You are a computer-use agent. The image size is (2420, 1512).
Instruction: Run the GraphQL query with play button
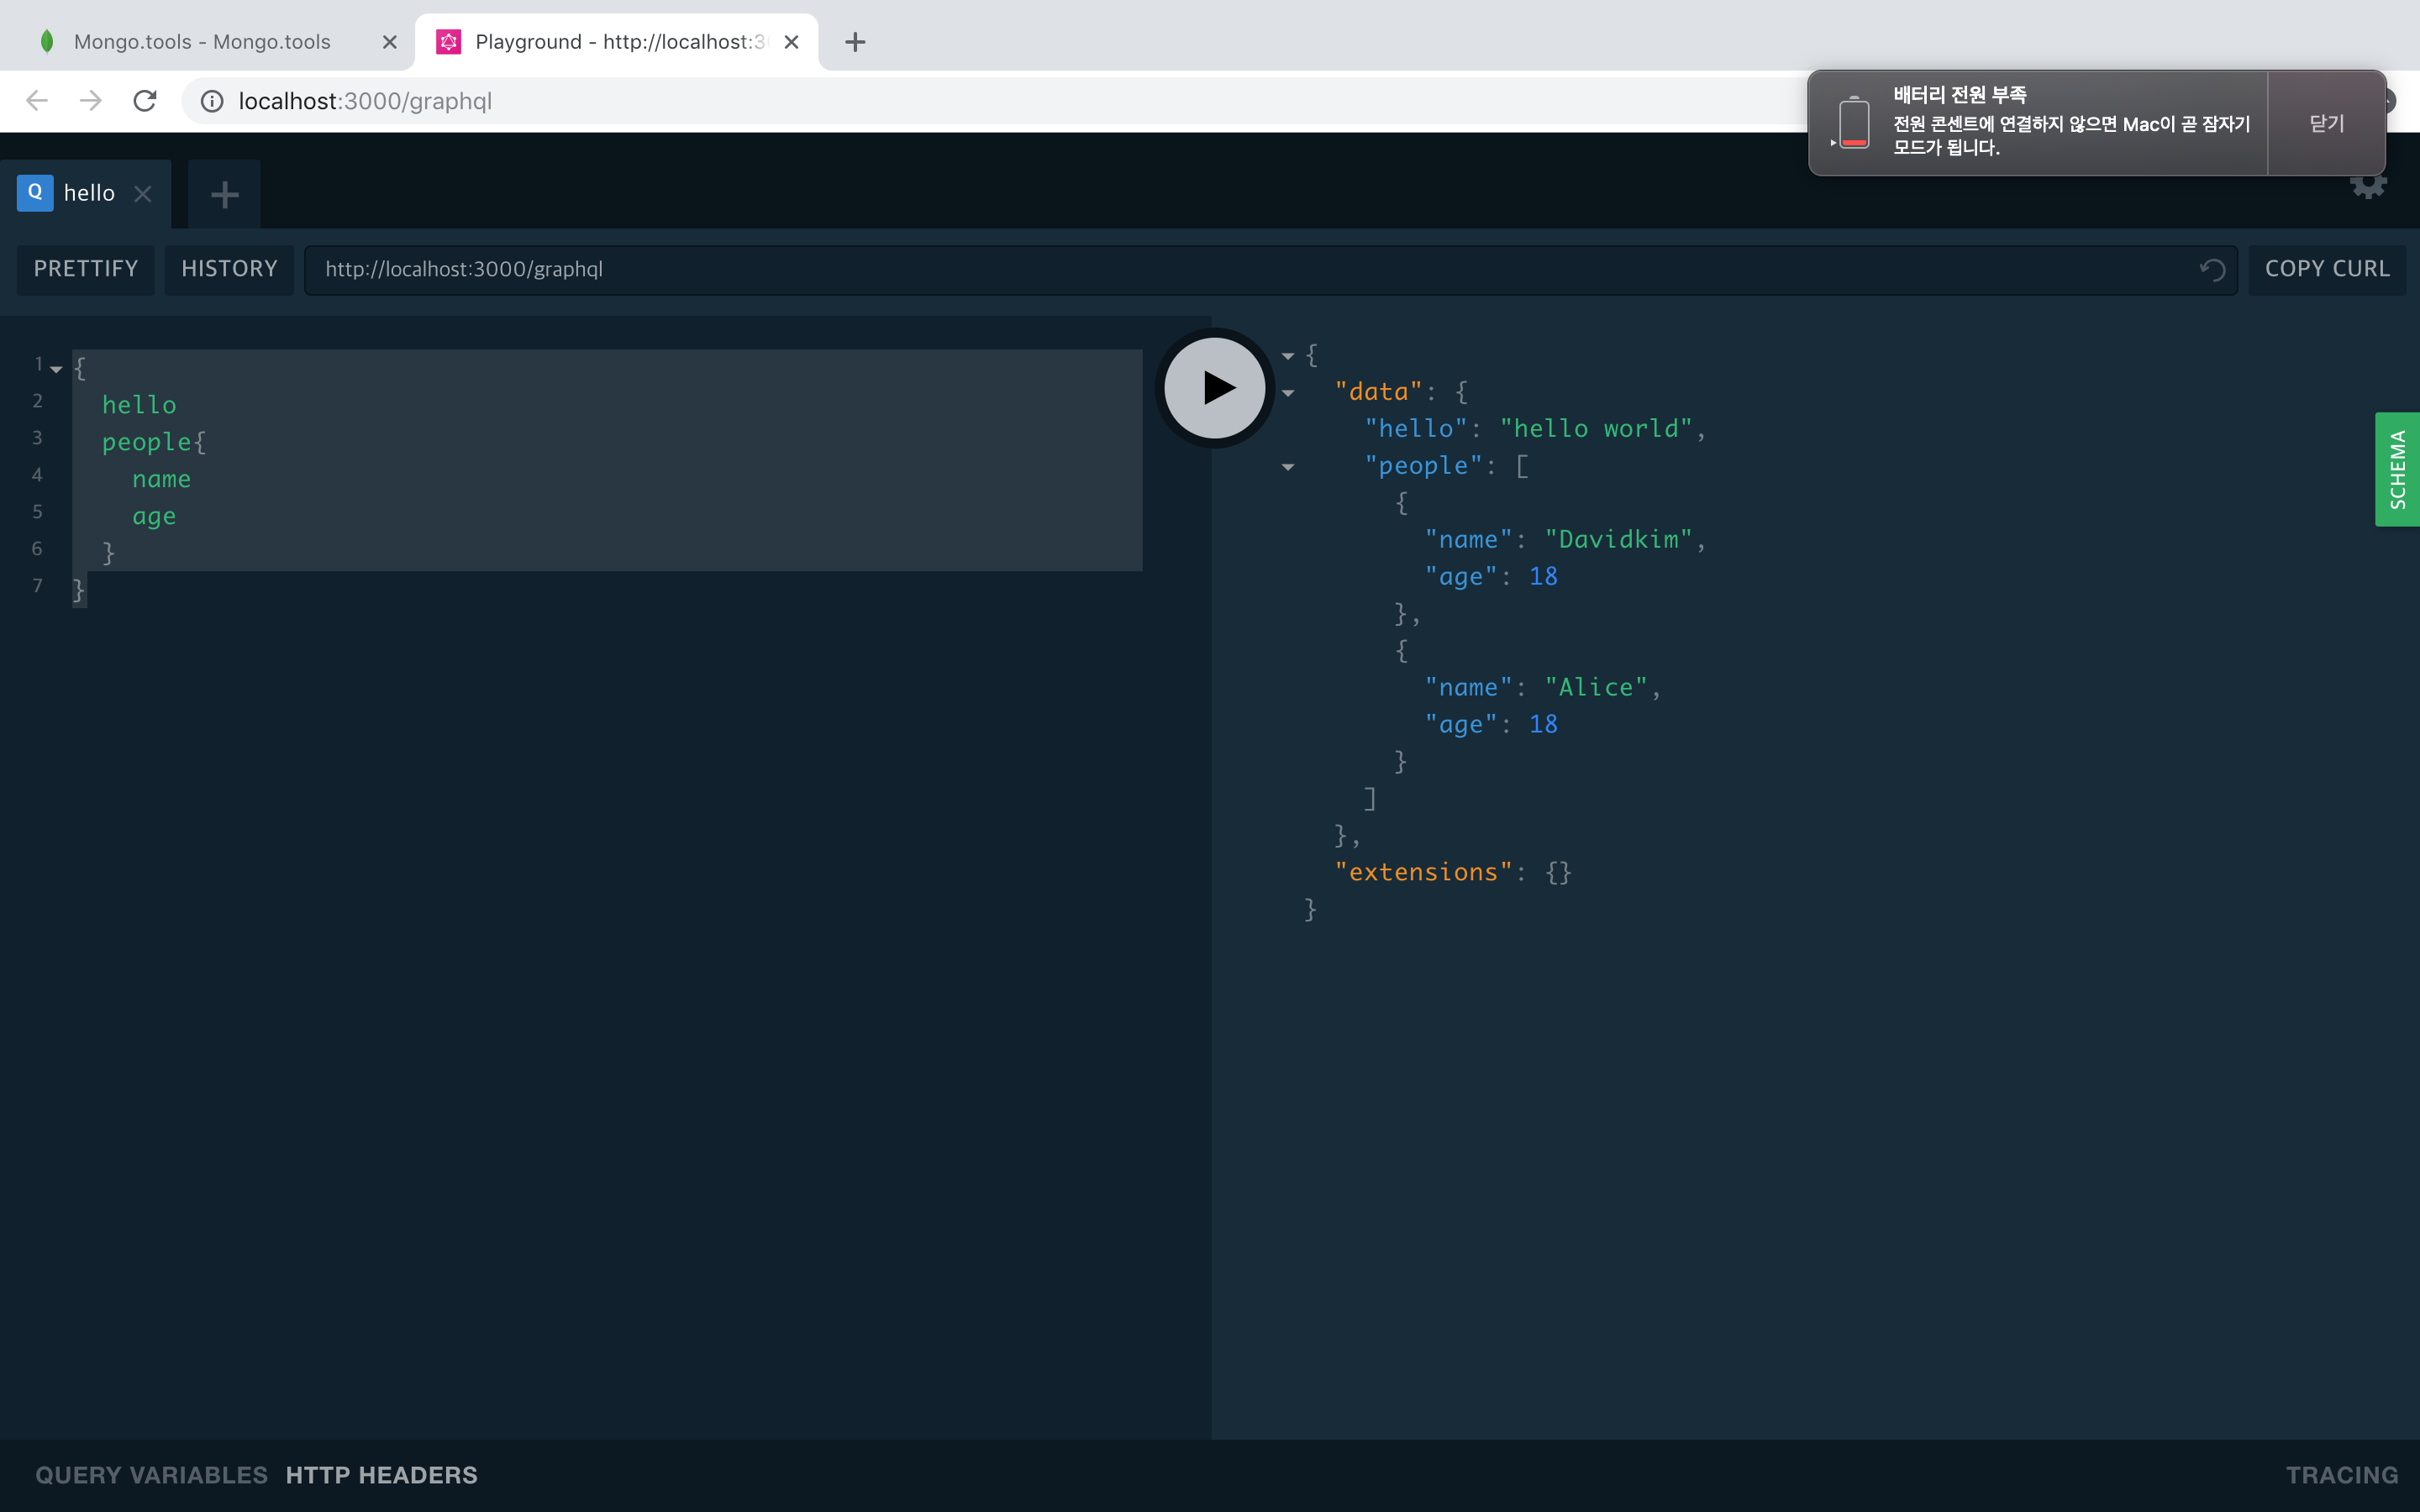tap(1215, 388)
